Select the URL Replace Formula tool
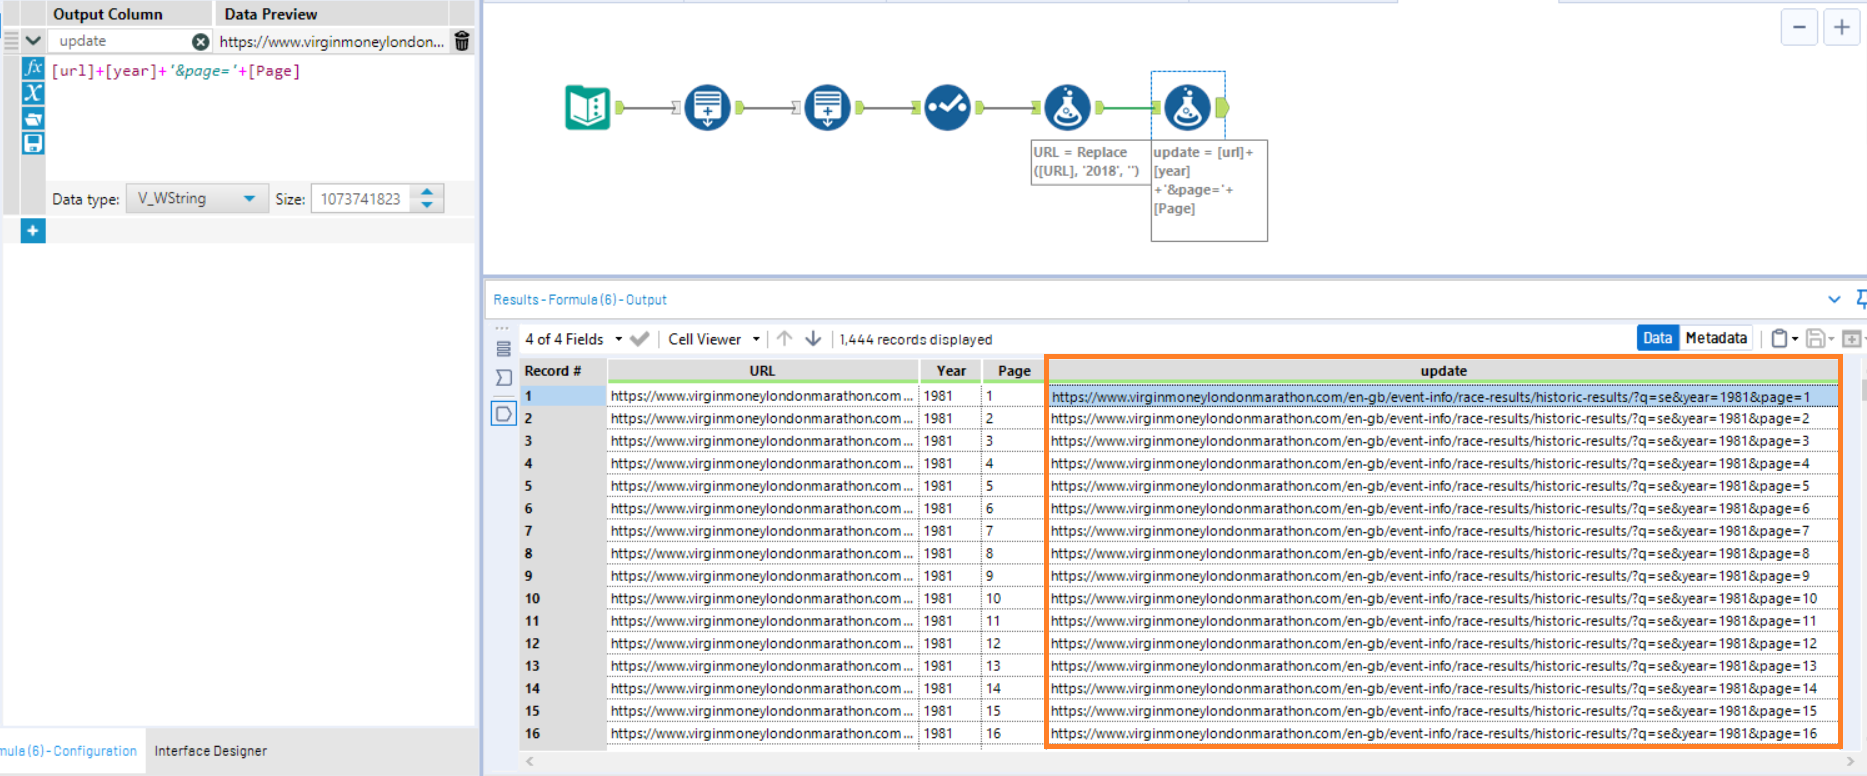The image size is (1867, 776). pyautogui.click(x=1068, y=107)
